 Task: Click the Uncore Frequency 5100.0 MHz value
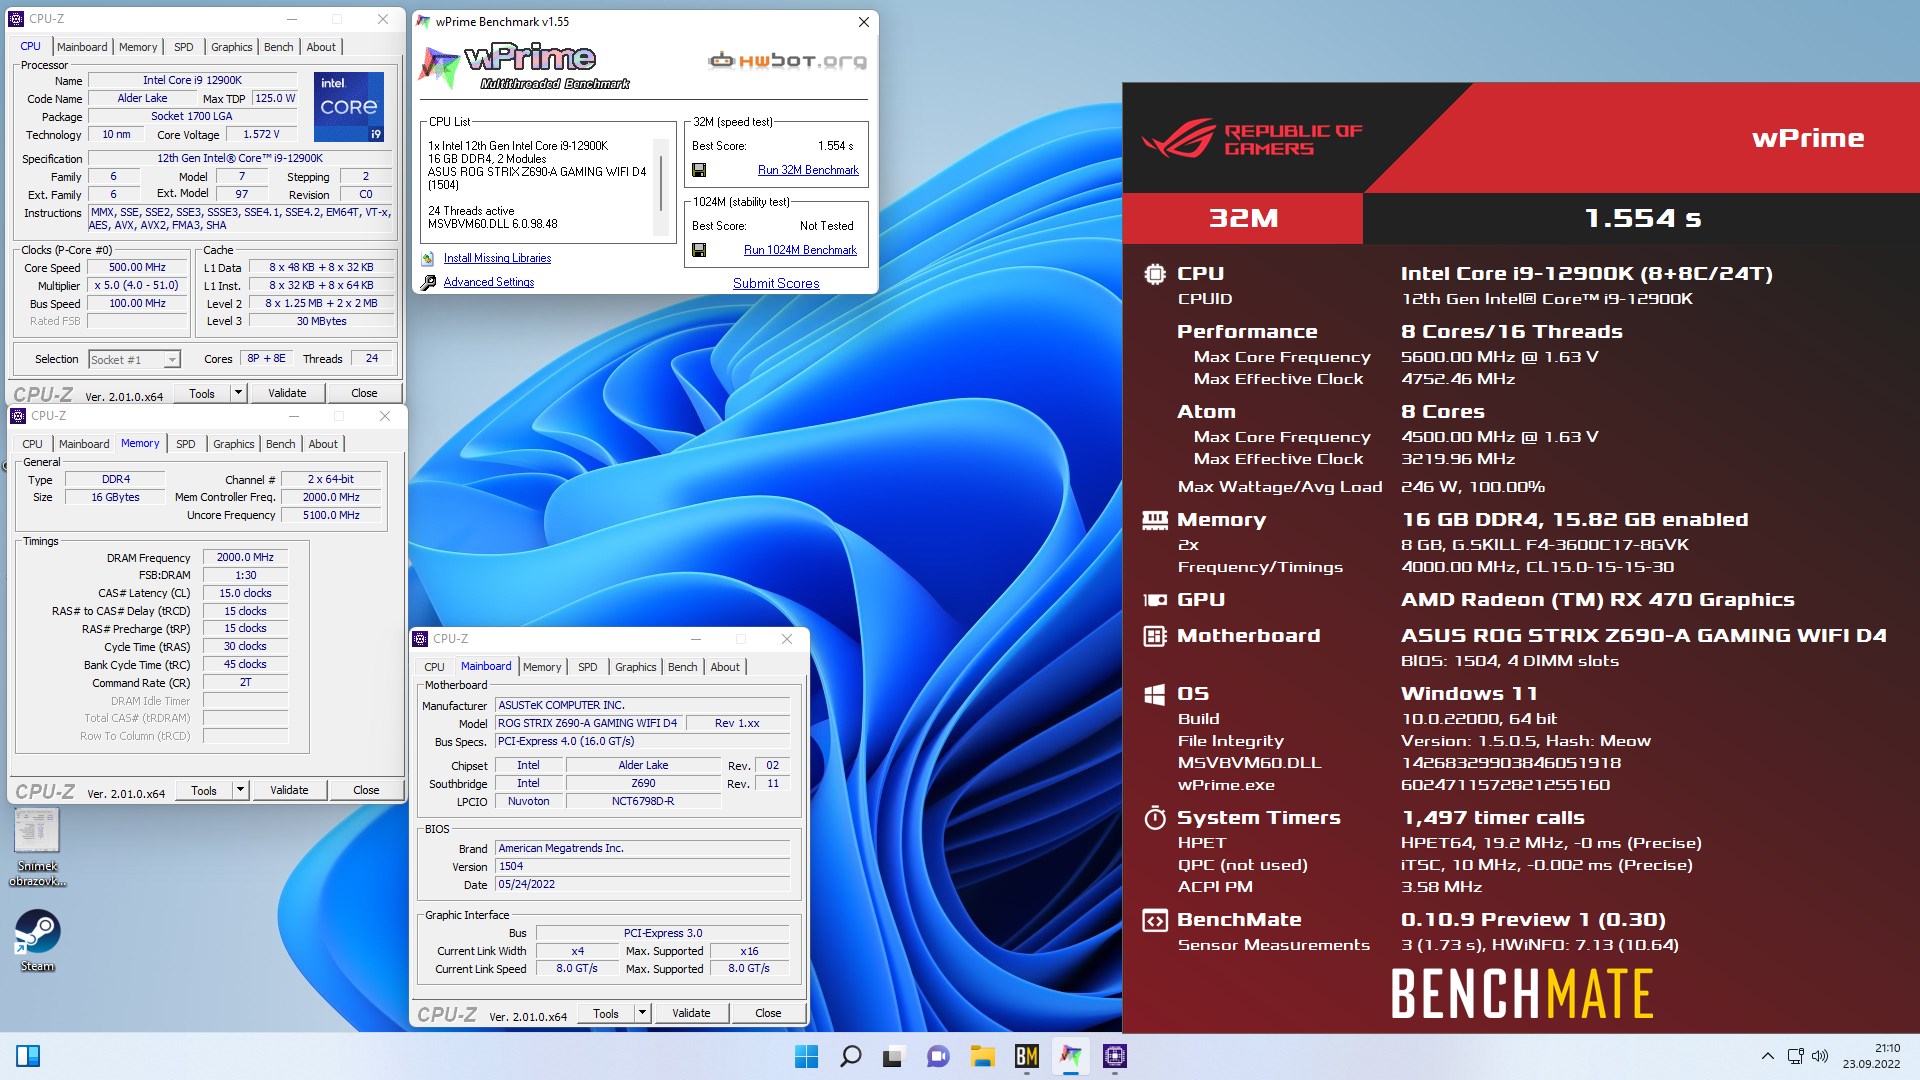(x=331, y=515)
